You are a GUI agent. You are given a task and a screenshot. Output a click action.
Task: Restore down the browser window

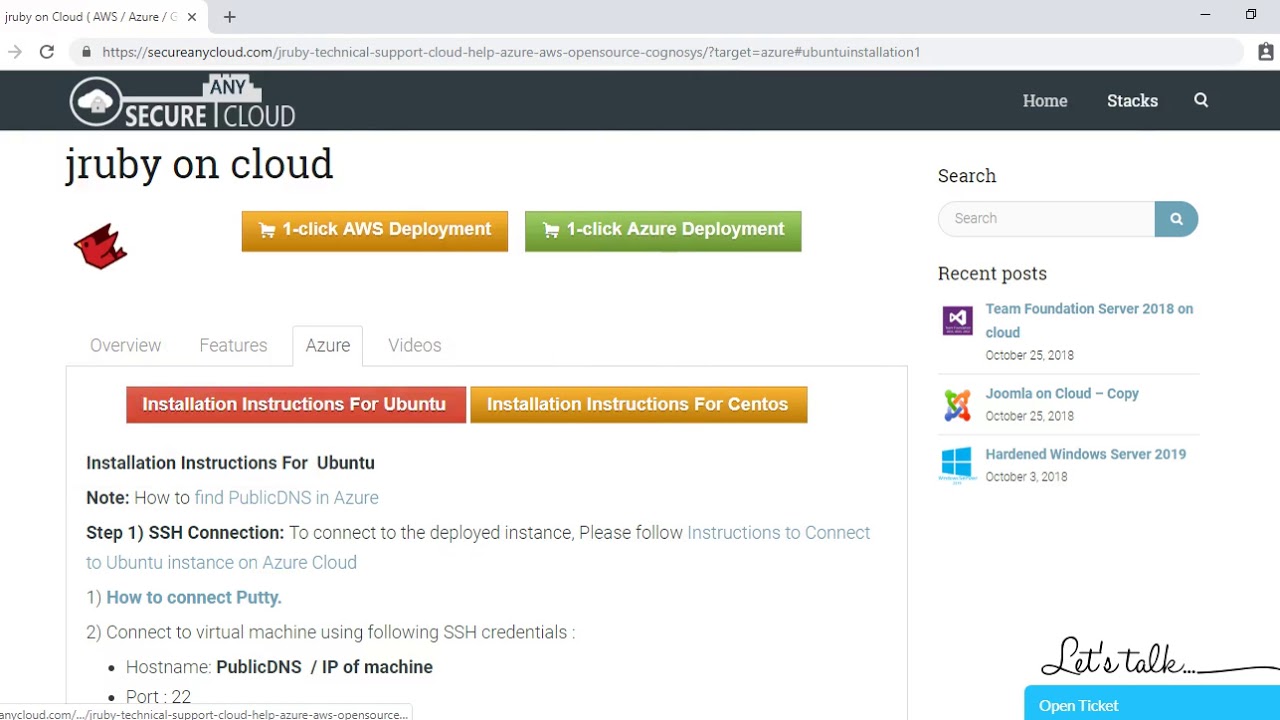(1251, 15)
